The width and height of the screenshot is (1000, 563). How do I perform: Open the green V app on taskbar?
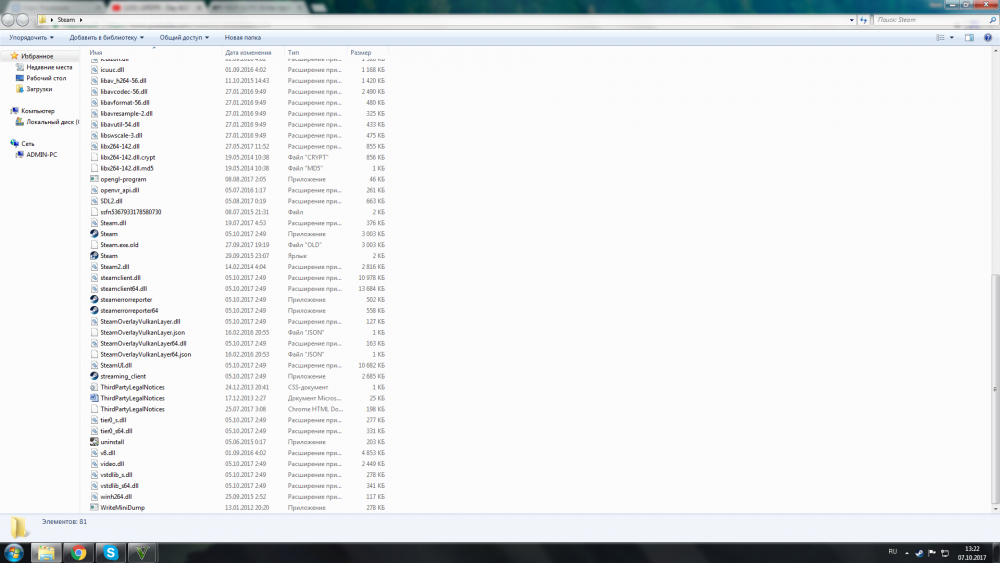tap(142, 553)
